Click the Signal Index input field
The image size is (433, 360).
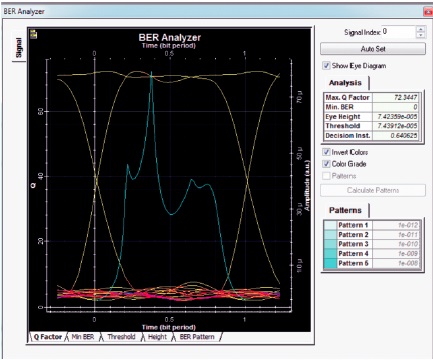pos(399,32)
